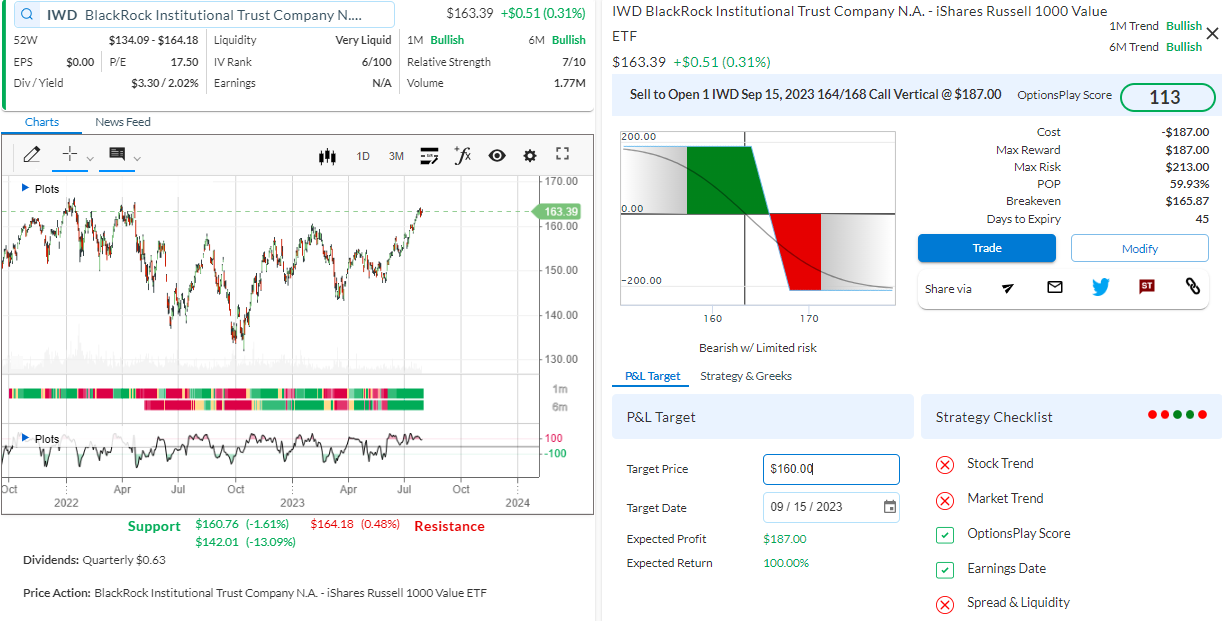Select the annotation comment tool

tap(117, 154)
